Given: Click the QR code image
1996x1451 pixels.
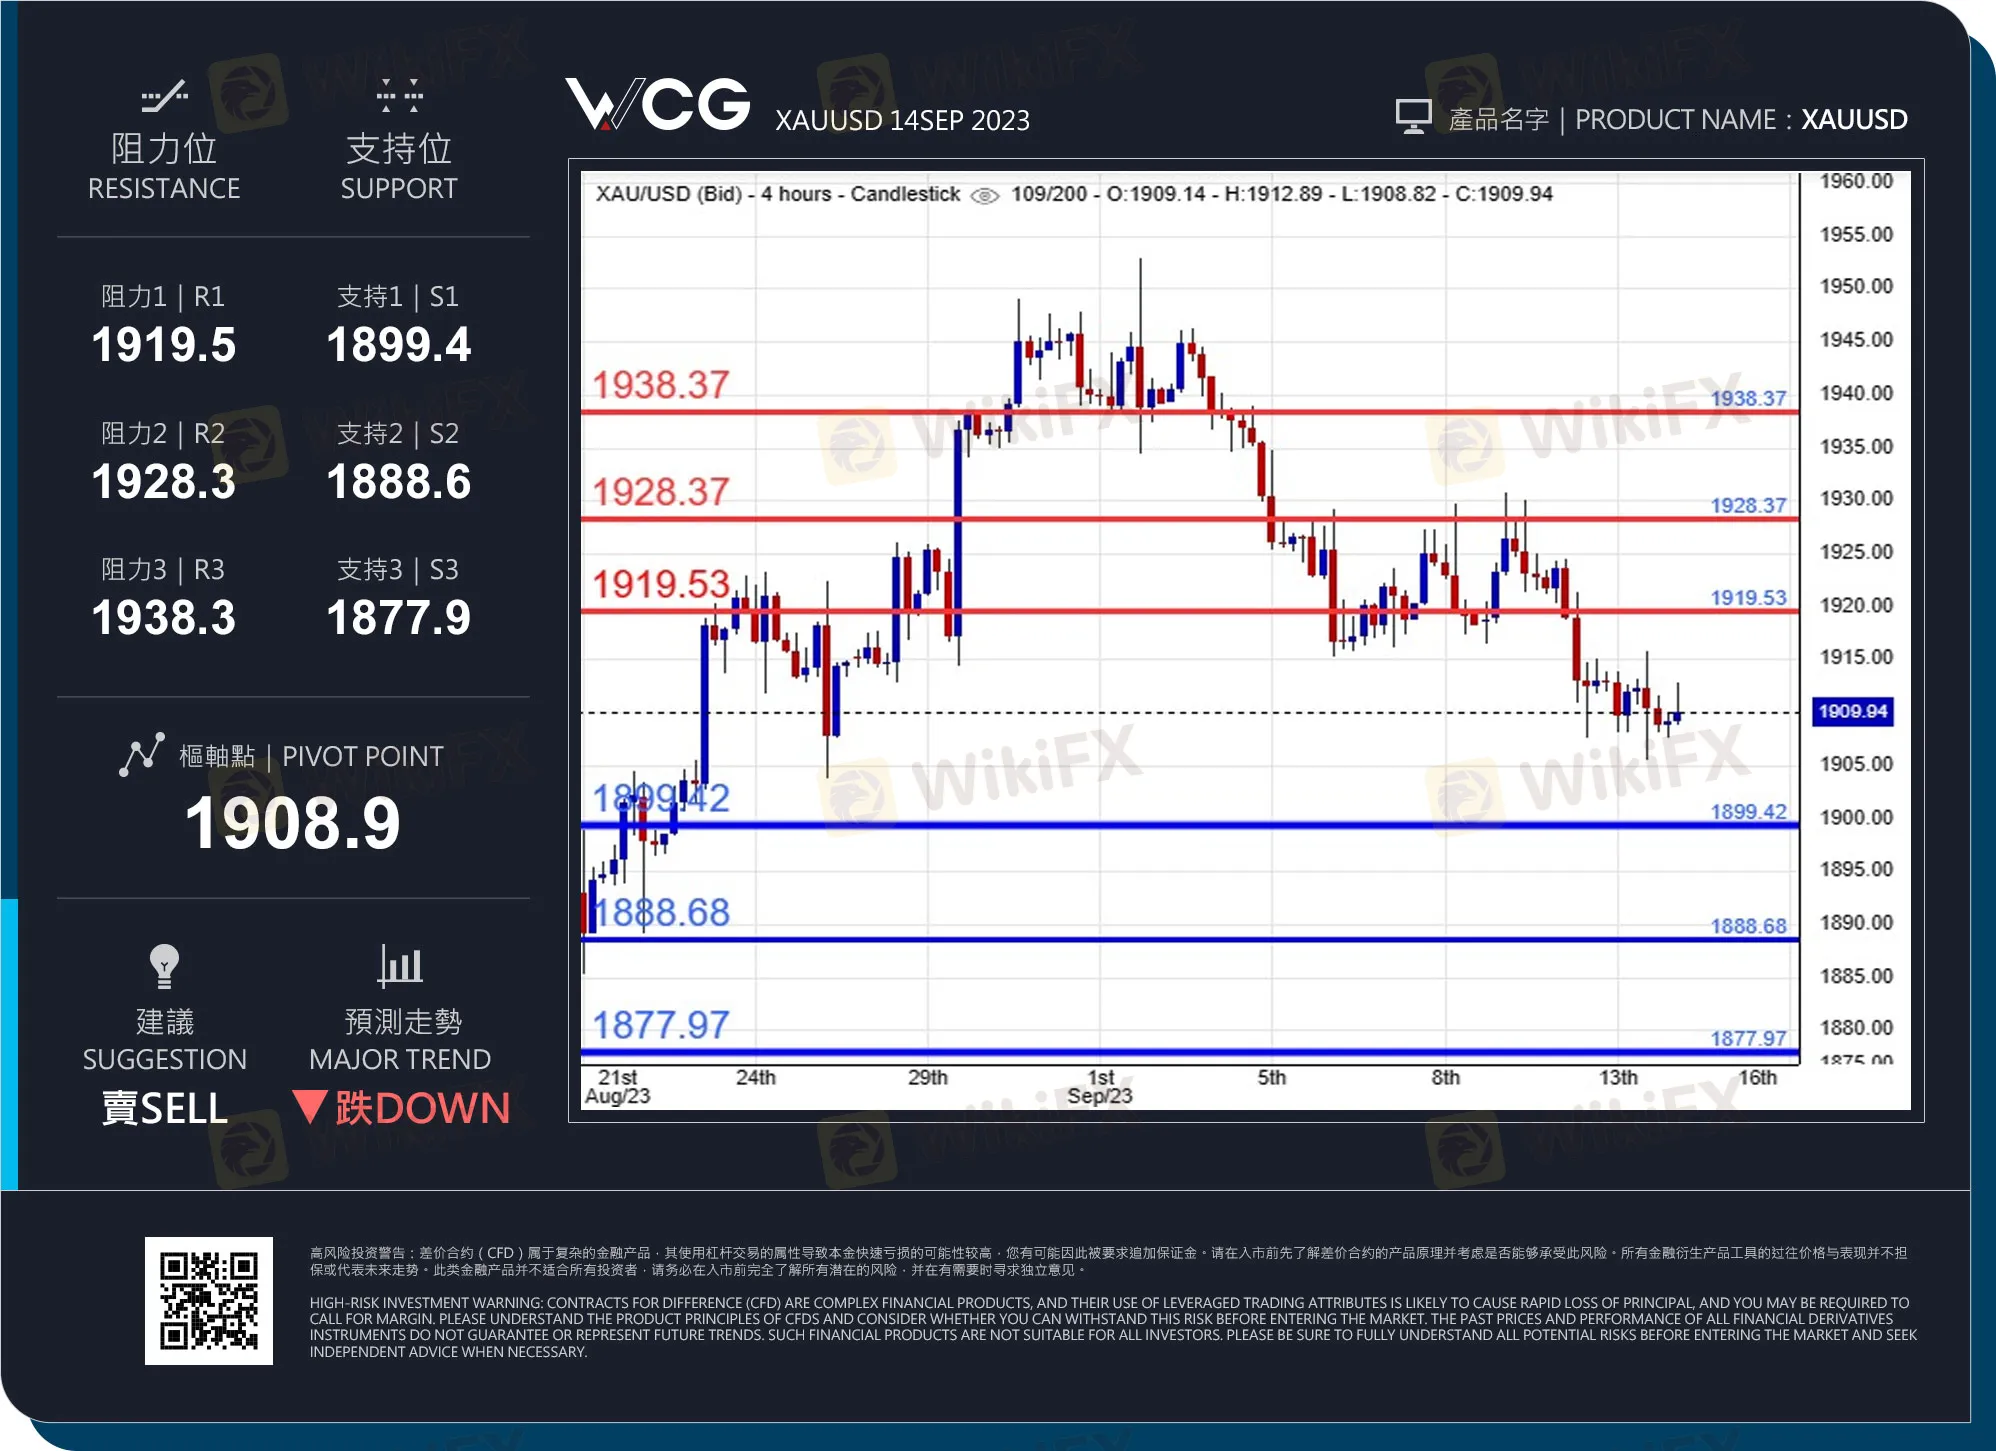Looking at the screenshot, I should 209,1300.
